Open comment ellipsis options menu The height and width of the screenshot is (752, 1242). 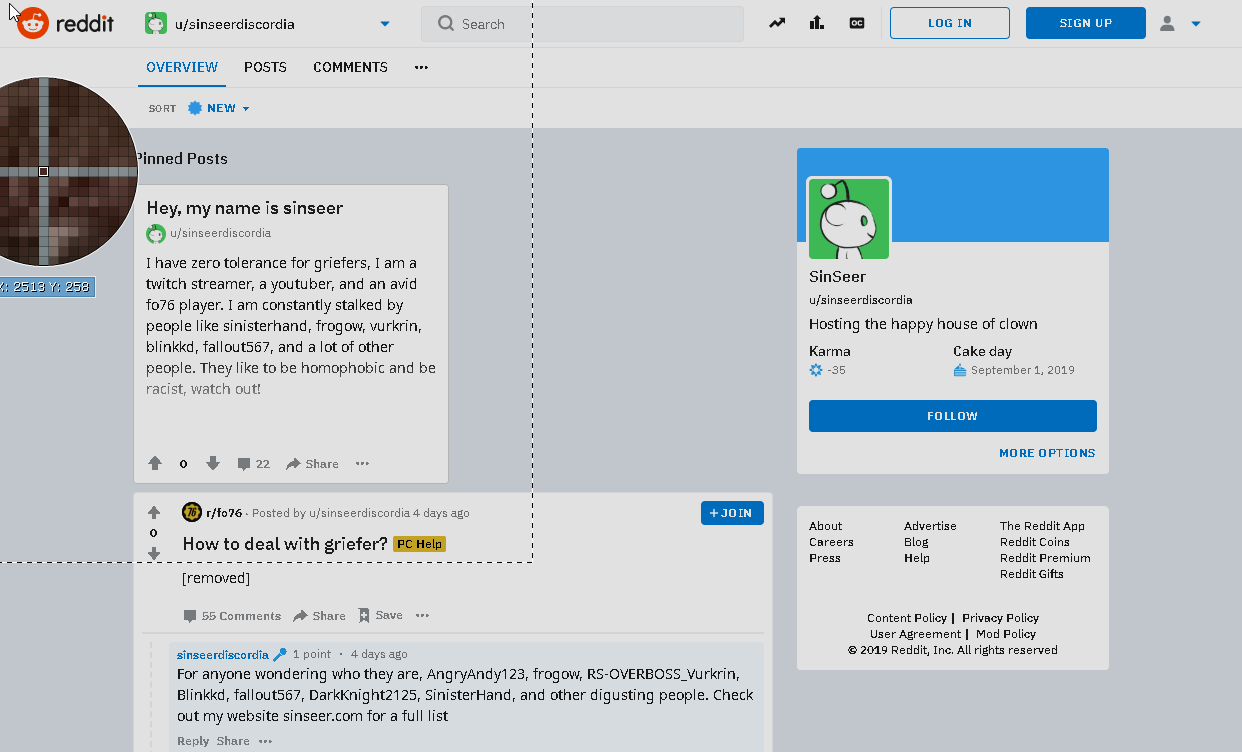[265, 741]
